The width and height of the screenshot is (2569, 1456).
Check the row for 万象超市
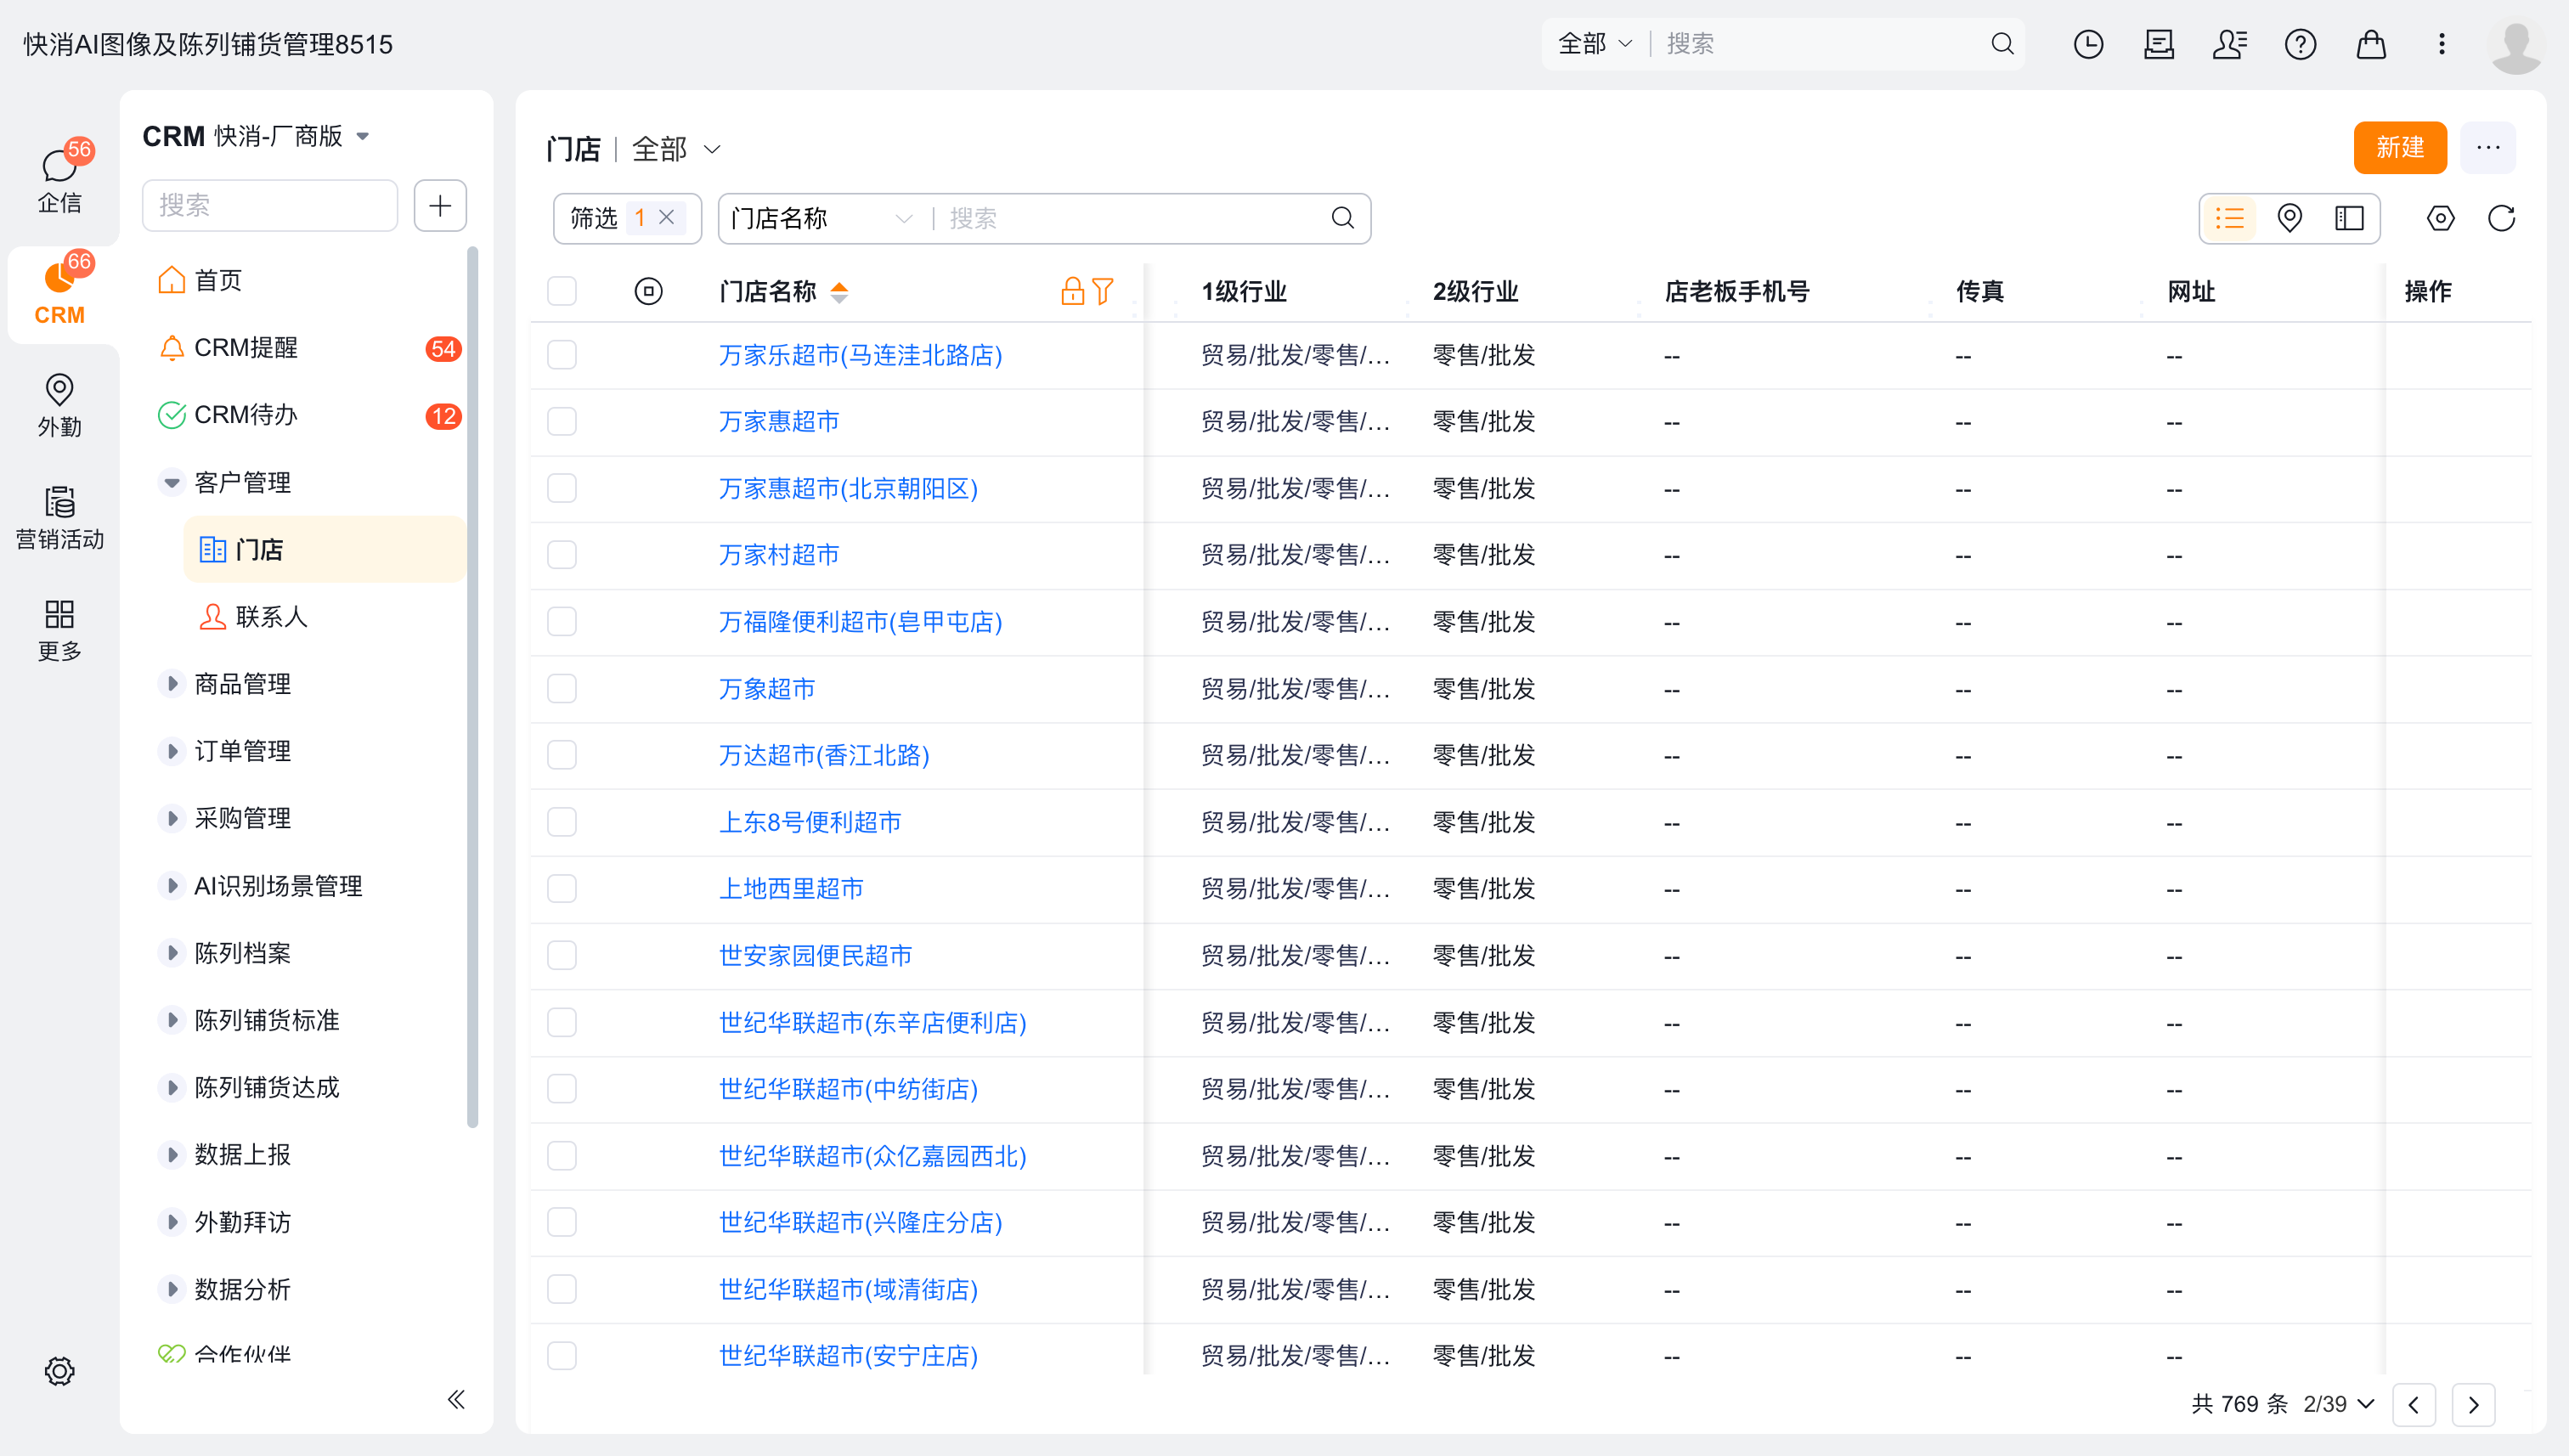(562, 688)
